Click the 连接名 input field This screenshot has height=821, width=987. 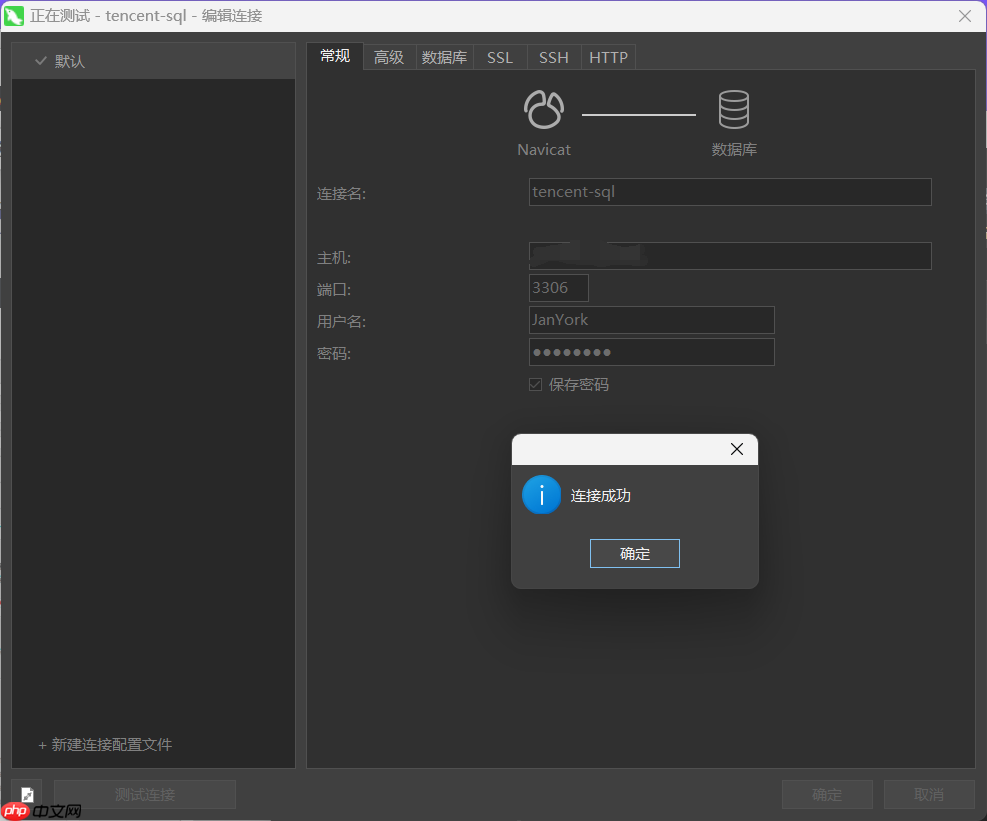729,191
